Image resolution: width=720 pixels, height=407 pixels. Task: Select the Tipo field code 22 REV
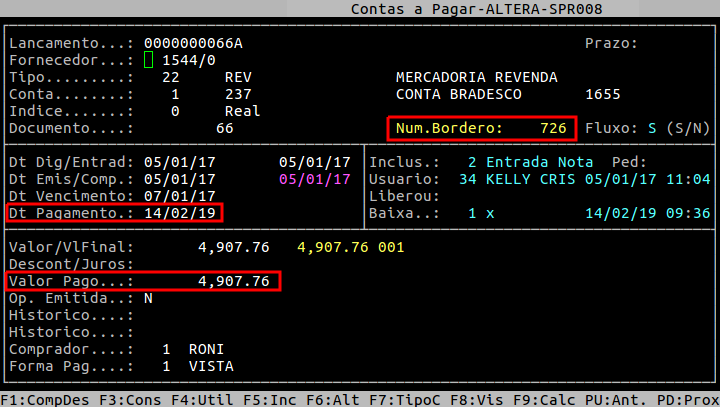pyautogui.click(x=200, y=77)
